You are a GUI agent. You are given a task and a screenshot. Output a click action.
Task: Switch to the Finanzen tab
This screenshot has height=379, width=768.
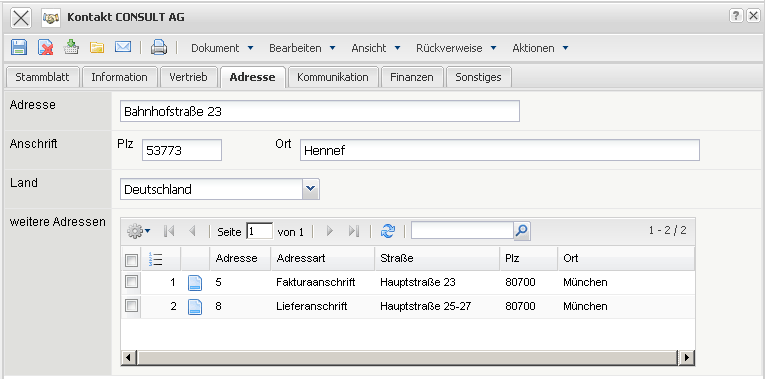tap(412, 77)
